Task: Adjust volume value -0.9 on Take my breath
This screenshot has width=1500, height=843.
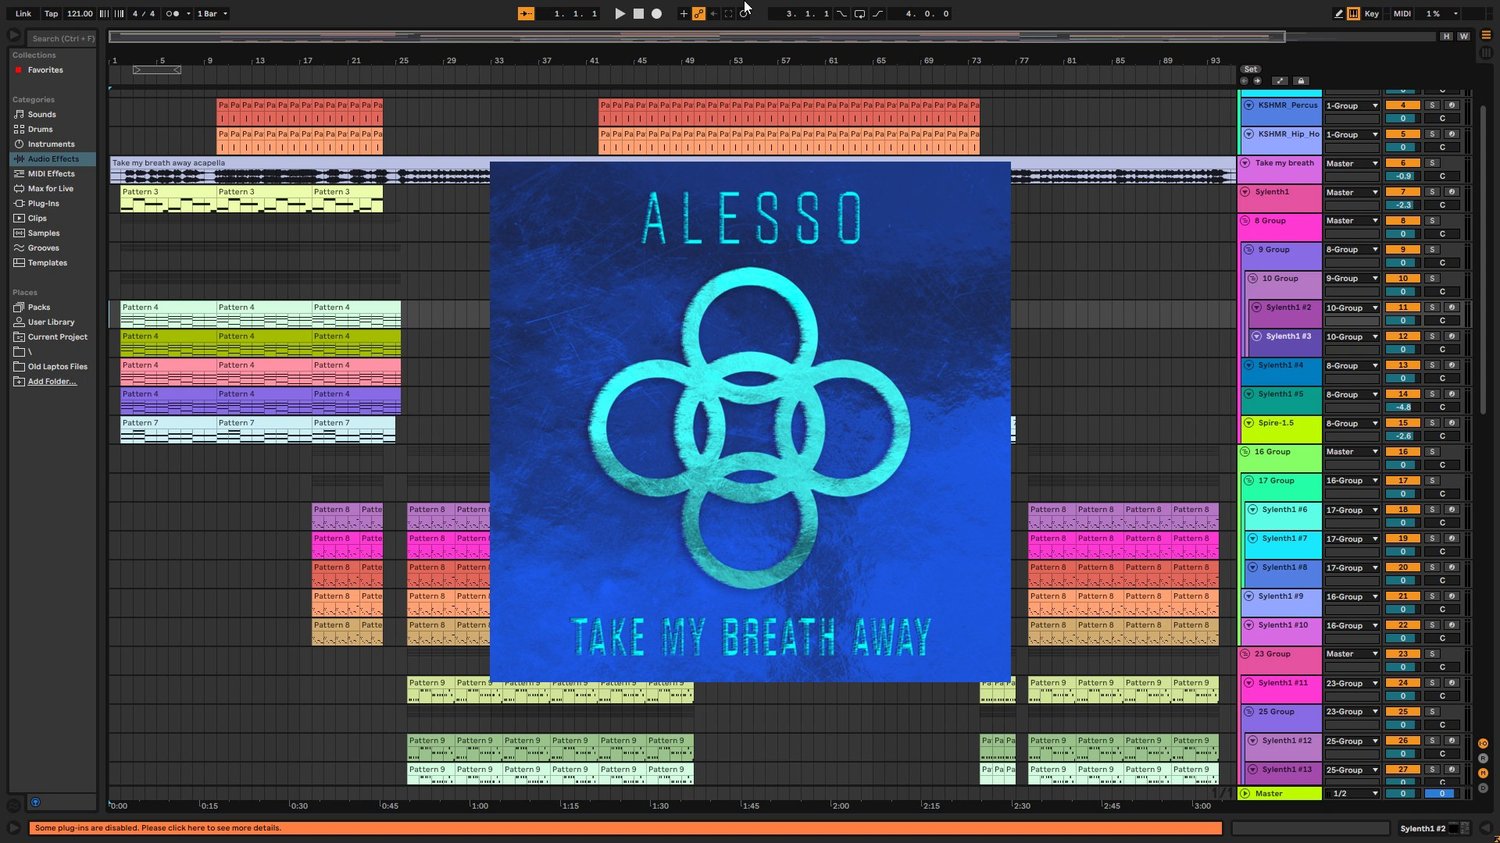Action: coord(1403,176)
